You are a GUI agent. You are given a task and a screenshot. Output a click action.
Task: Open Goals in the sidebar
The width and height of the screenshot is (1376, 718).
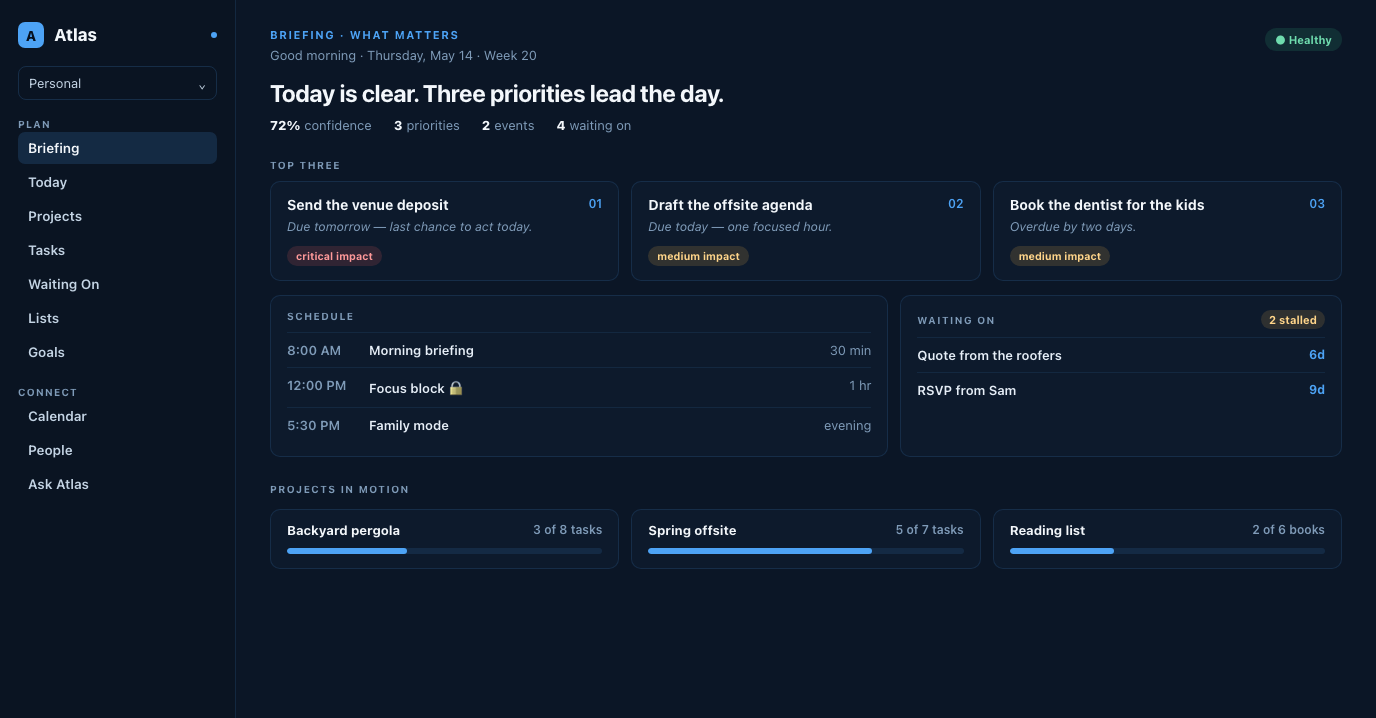pyautogui.click(x=117, y=352)
